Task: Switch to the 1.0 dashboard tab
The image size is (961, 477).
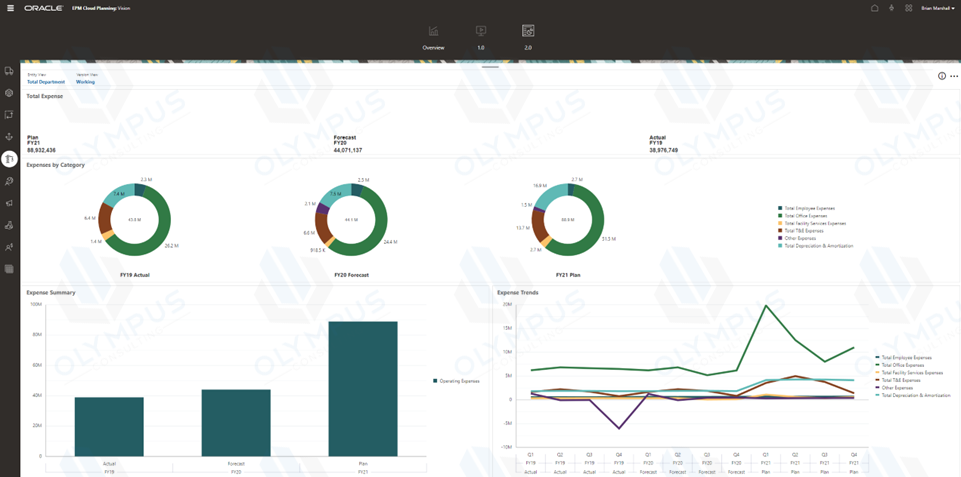Action: pos(481,38)
